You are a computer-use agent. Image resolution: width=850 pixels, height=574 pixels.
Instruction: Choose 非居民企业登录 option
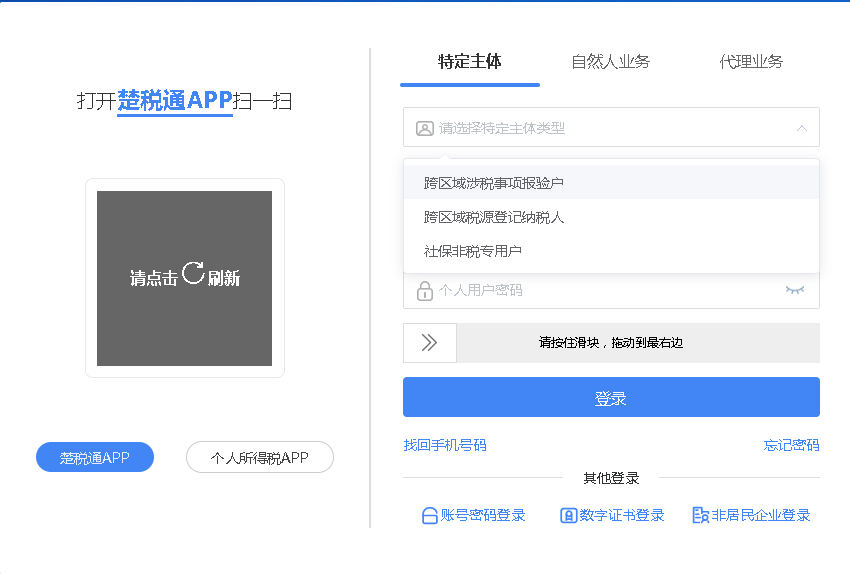pos(751,515)
